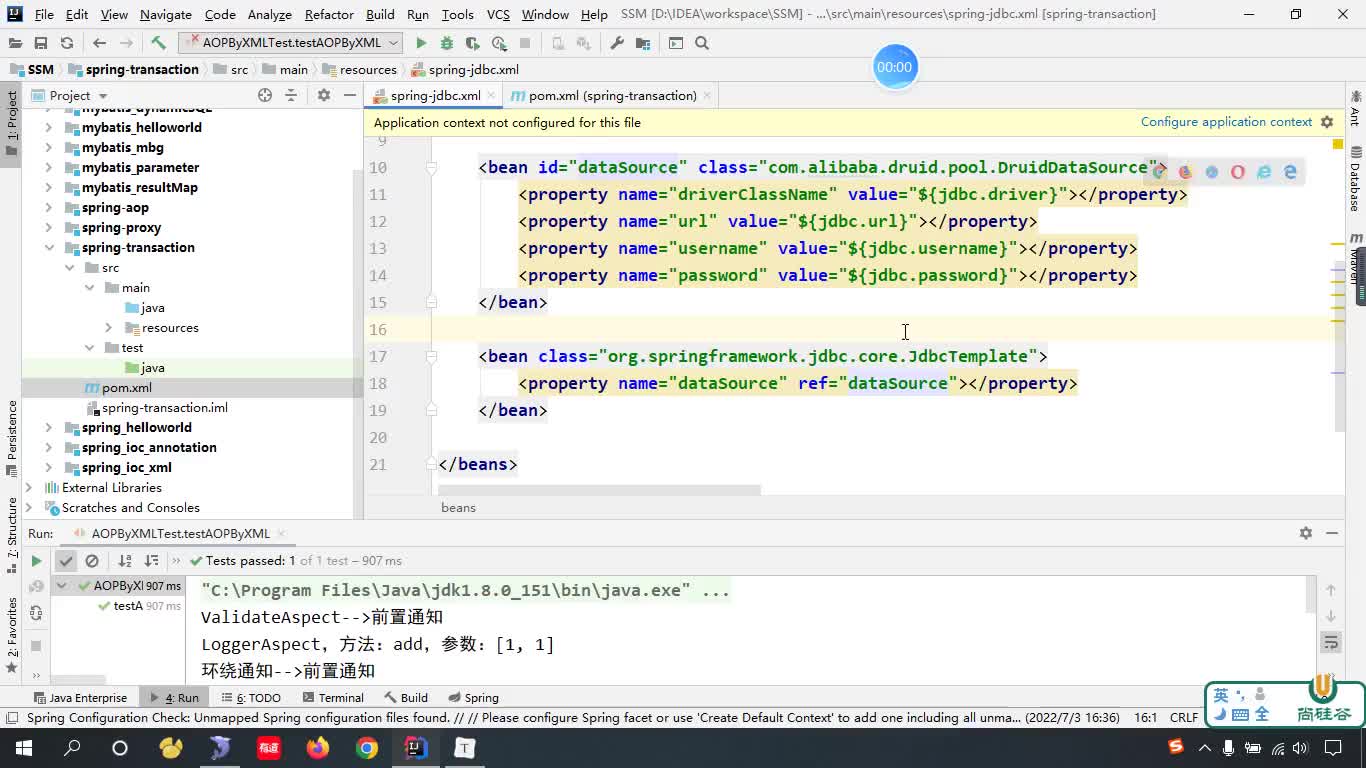Open Windows Start menu

(23, 748)
